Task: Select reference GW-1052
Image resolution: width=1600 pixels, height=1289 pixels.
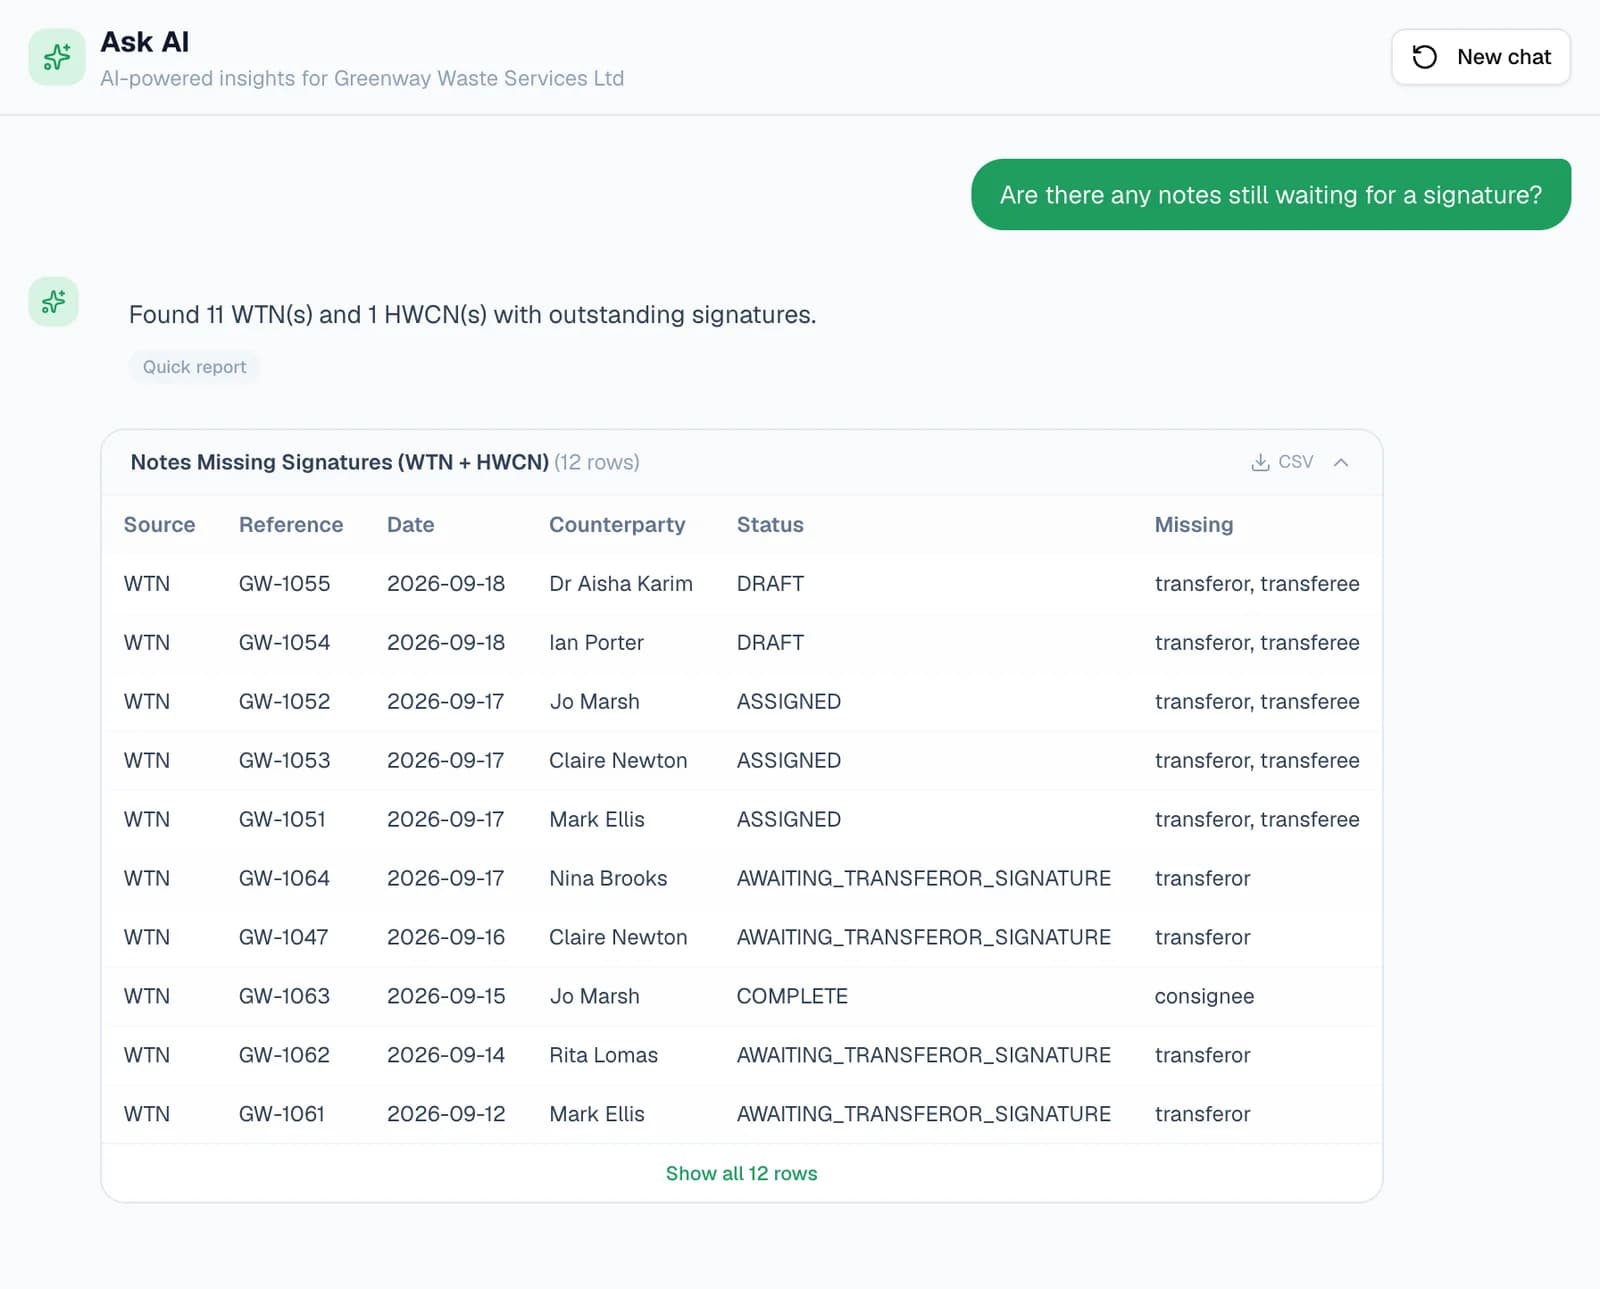Action: pos(284,702)
